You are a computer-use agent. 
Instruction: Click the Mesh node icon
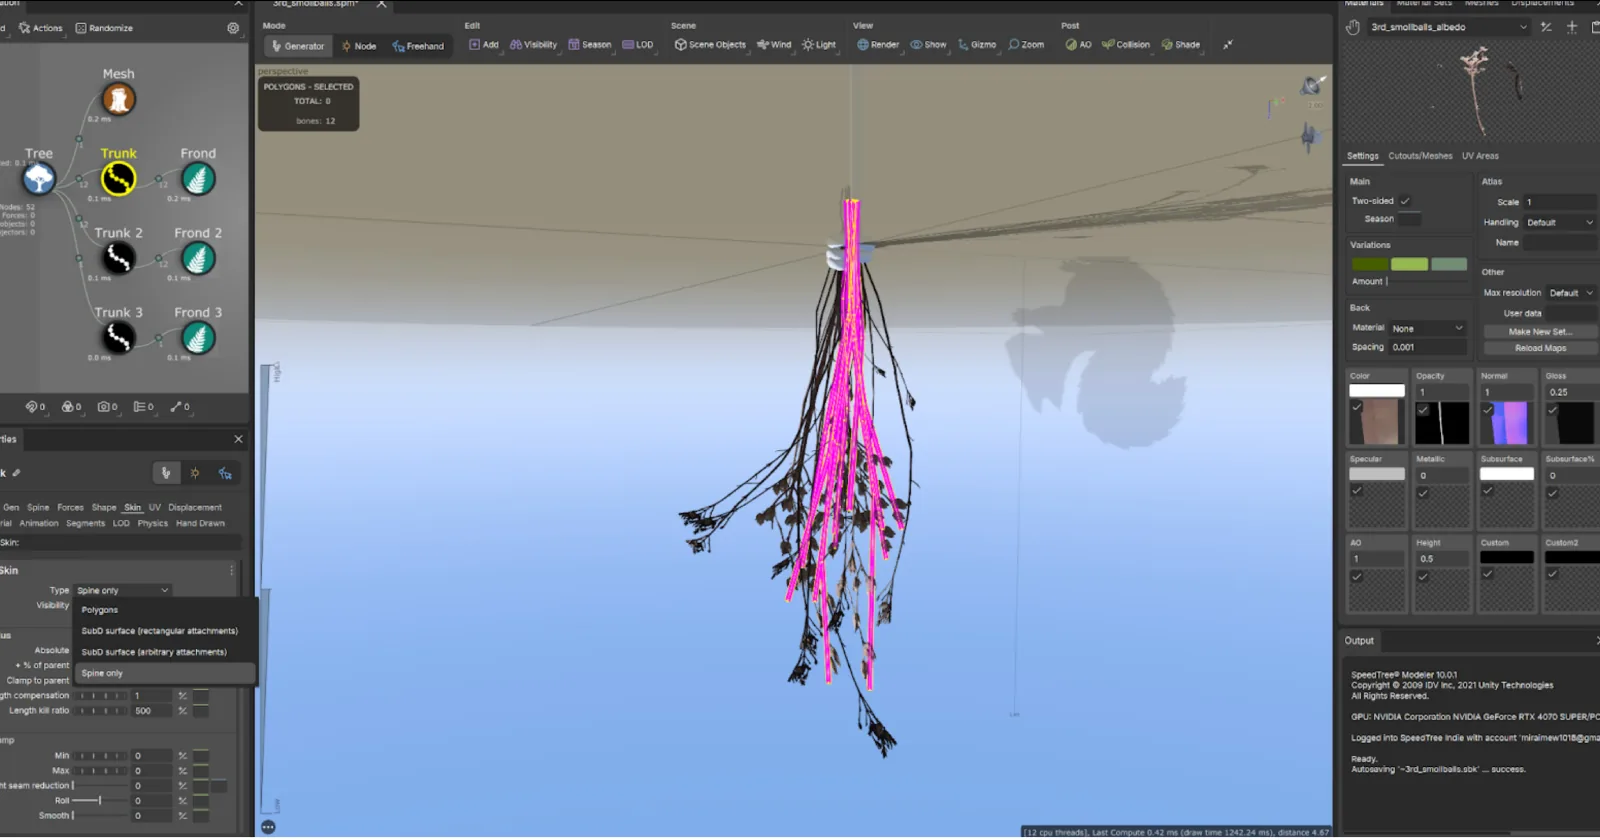point(118,100)
